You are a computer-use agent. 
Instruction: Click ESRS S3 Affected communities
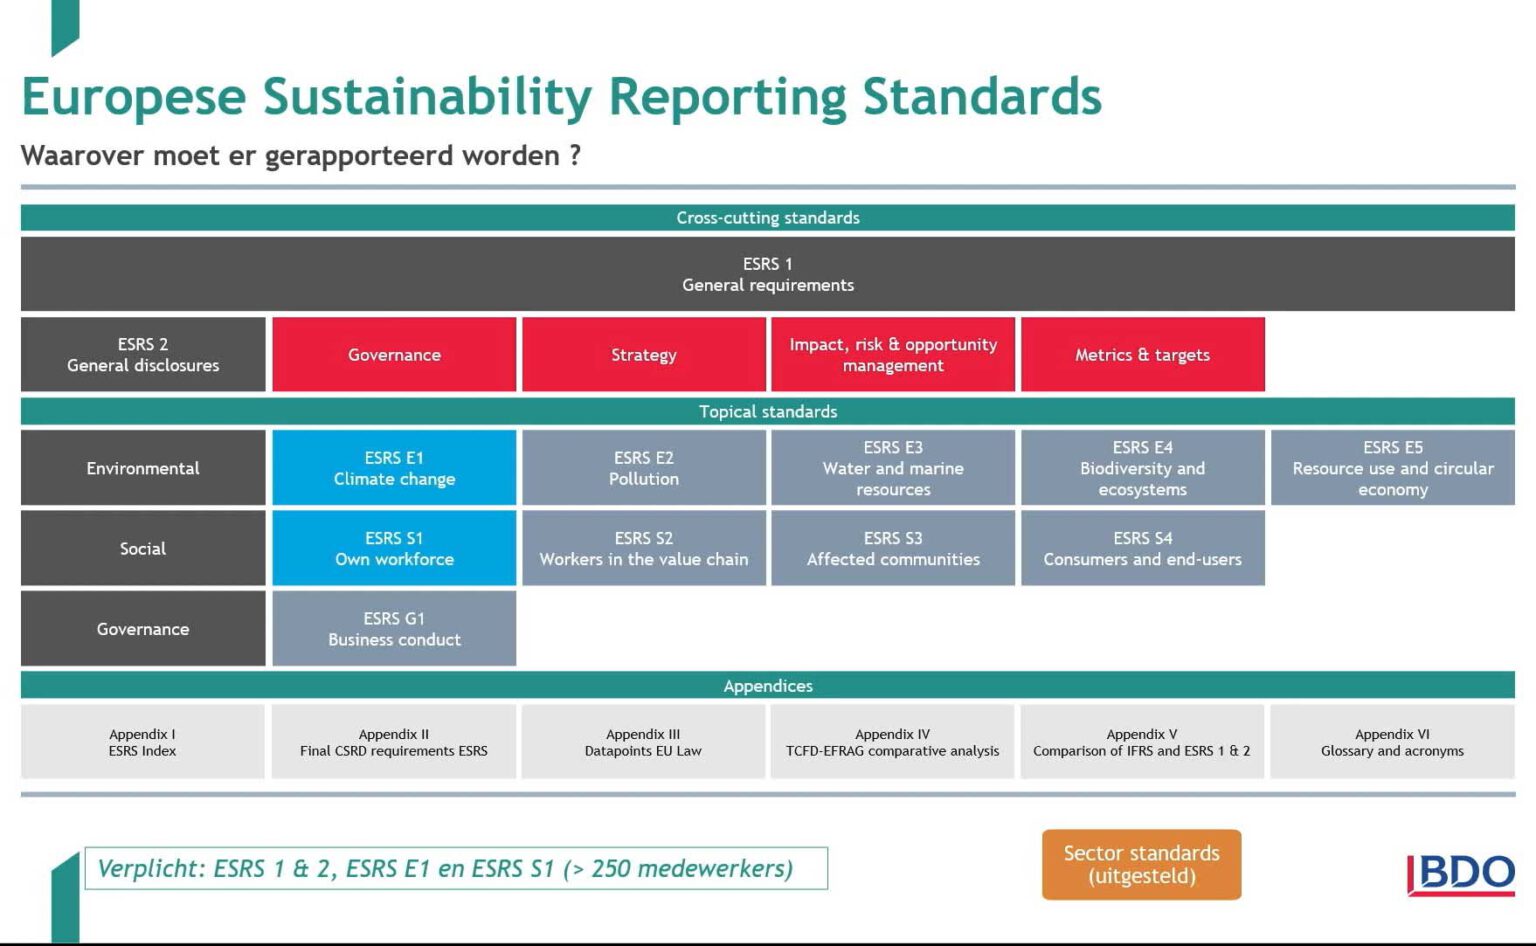coord(892,548)
